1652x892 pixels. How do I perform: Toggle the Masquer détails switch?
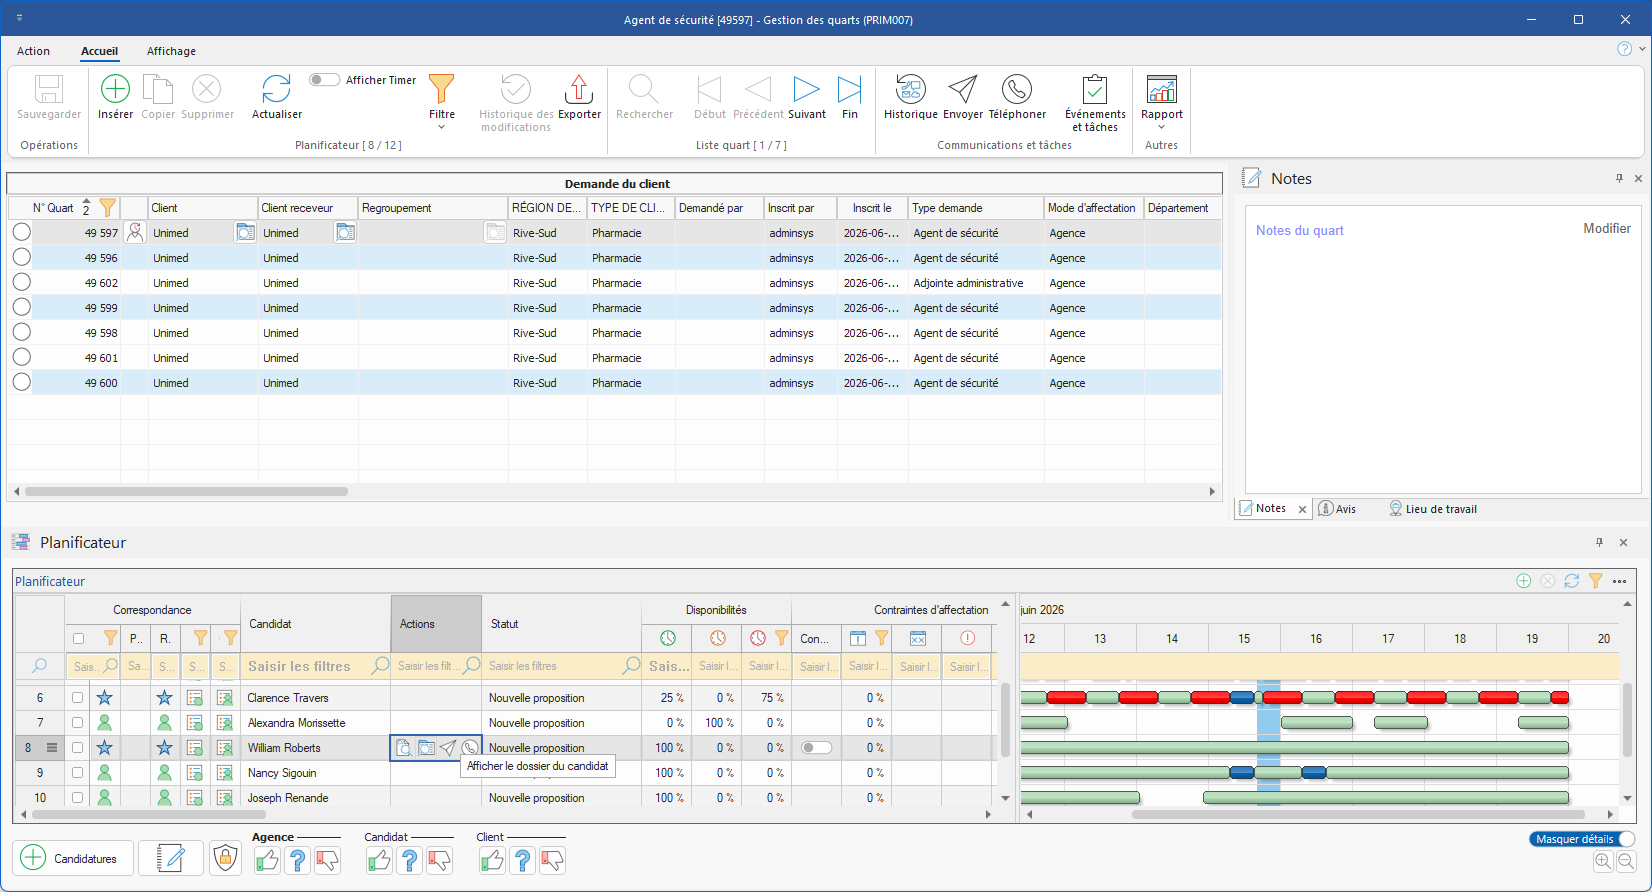click(x=1582, y=839)
